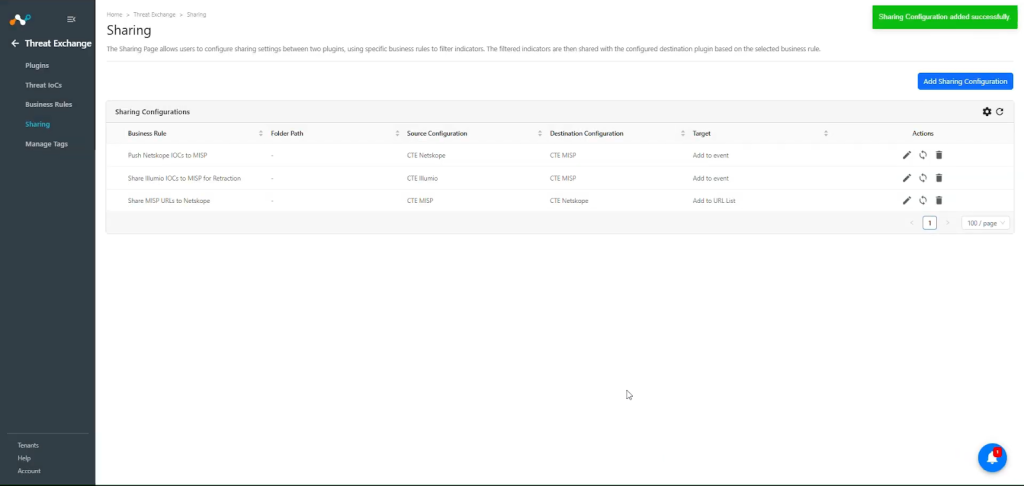Open Threat IoCs in sidebar
1024x486 pixels.
coord(44,85)
